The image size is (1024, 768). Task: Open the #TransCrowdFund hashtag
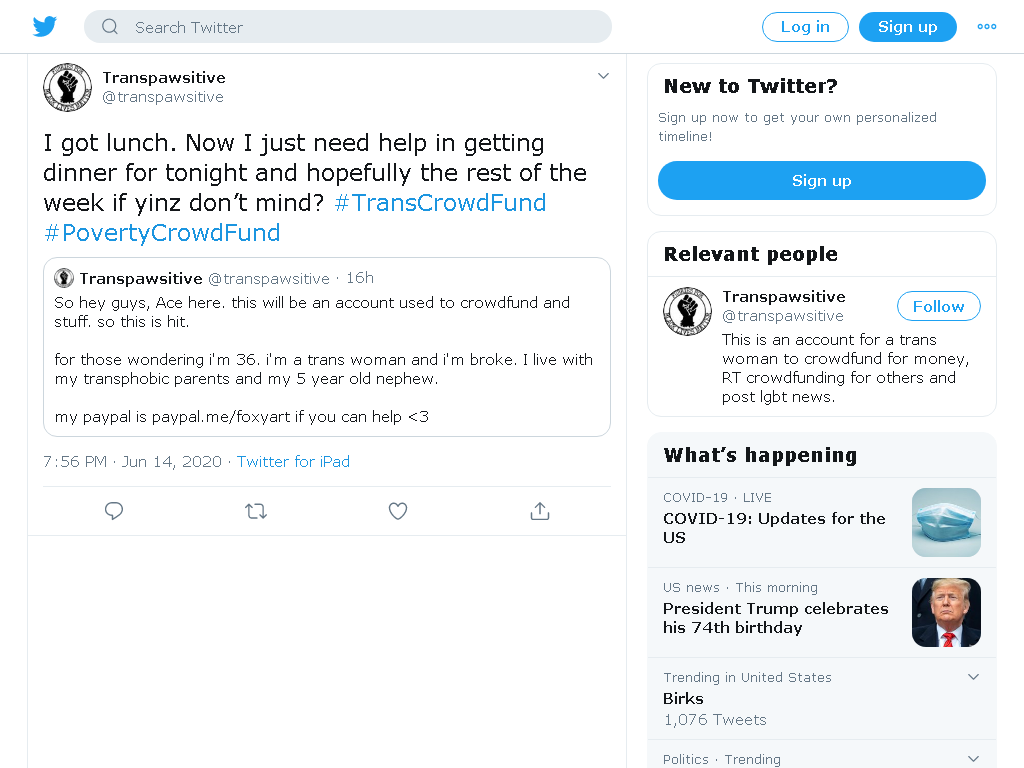[440, 202]
